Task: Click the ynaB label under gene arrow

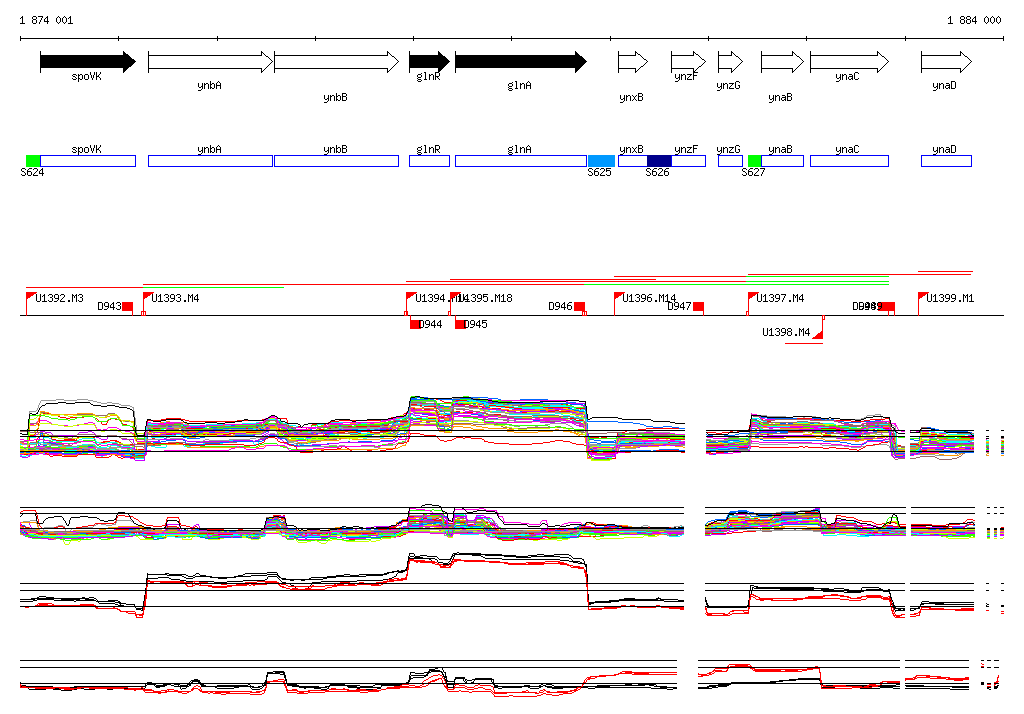Action: coord(780,97)
